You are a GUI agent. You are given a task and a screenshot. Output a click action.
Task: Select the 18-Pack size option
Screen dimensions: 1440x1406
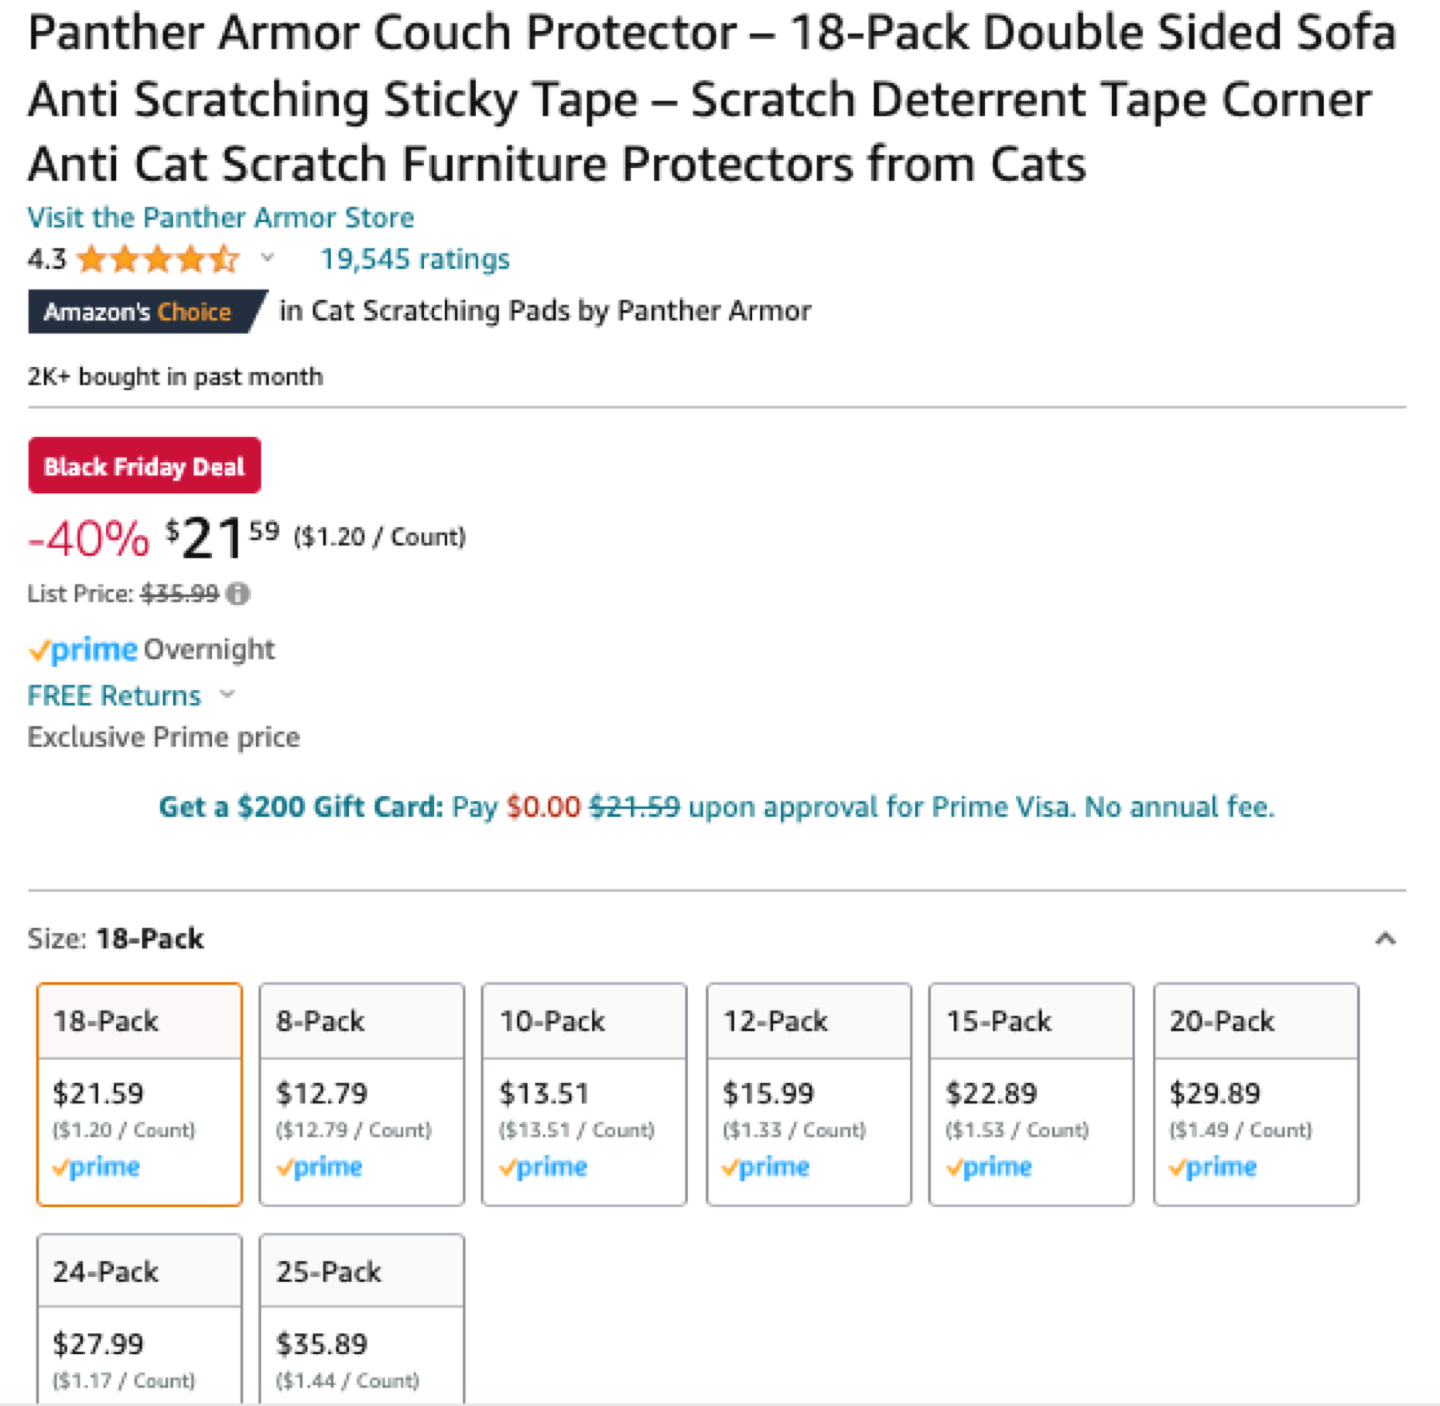(139, 1093)
